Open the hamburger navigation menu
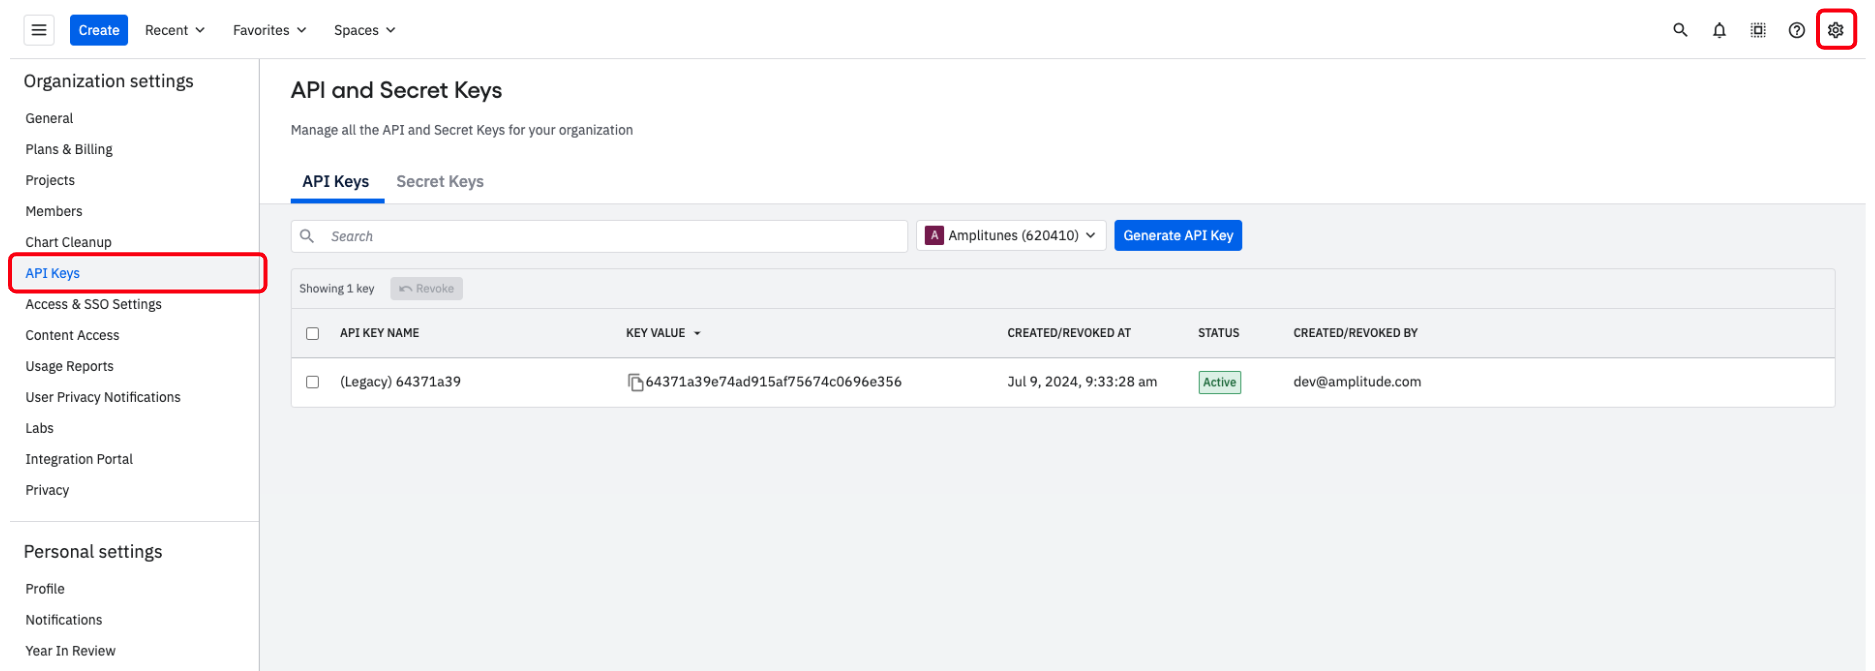Screen dimensions: 1875x671 39,30
